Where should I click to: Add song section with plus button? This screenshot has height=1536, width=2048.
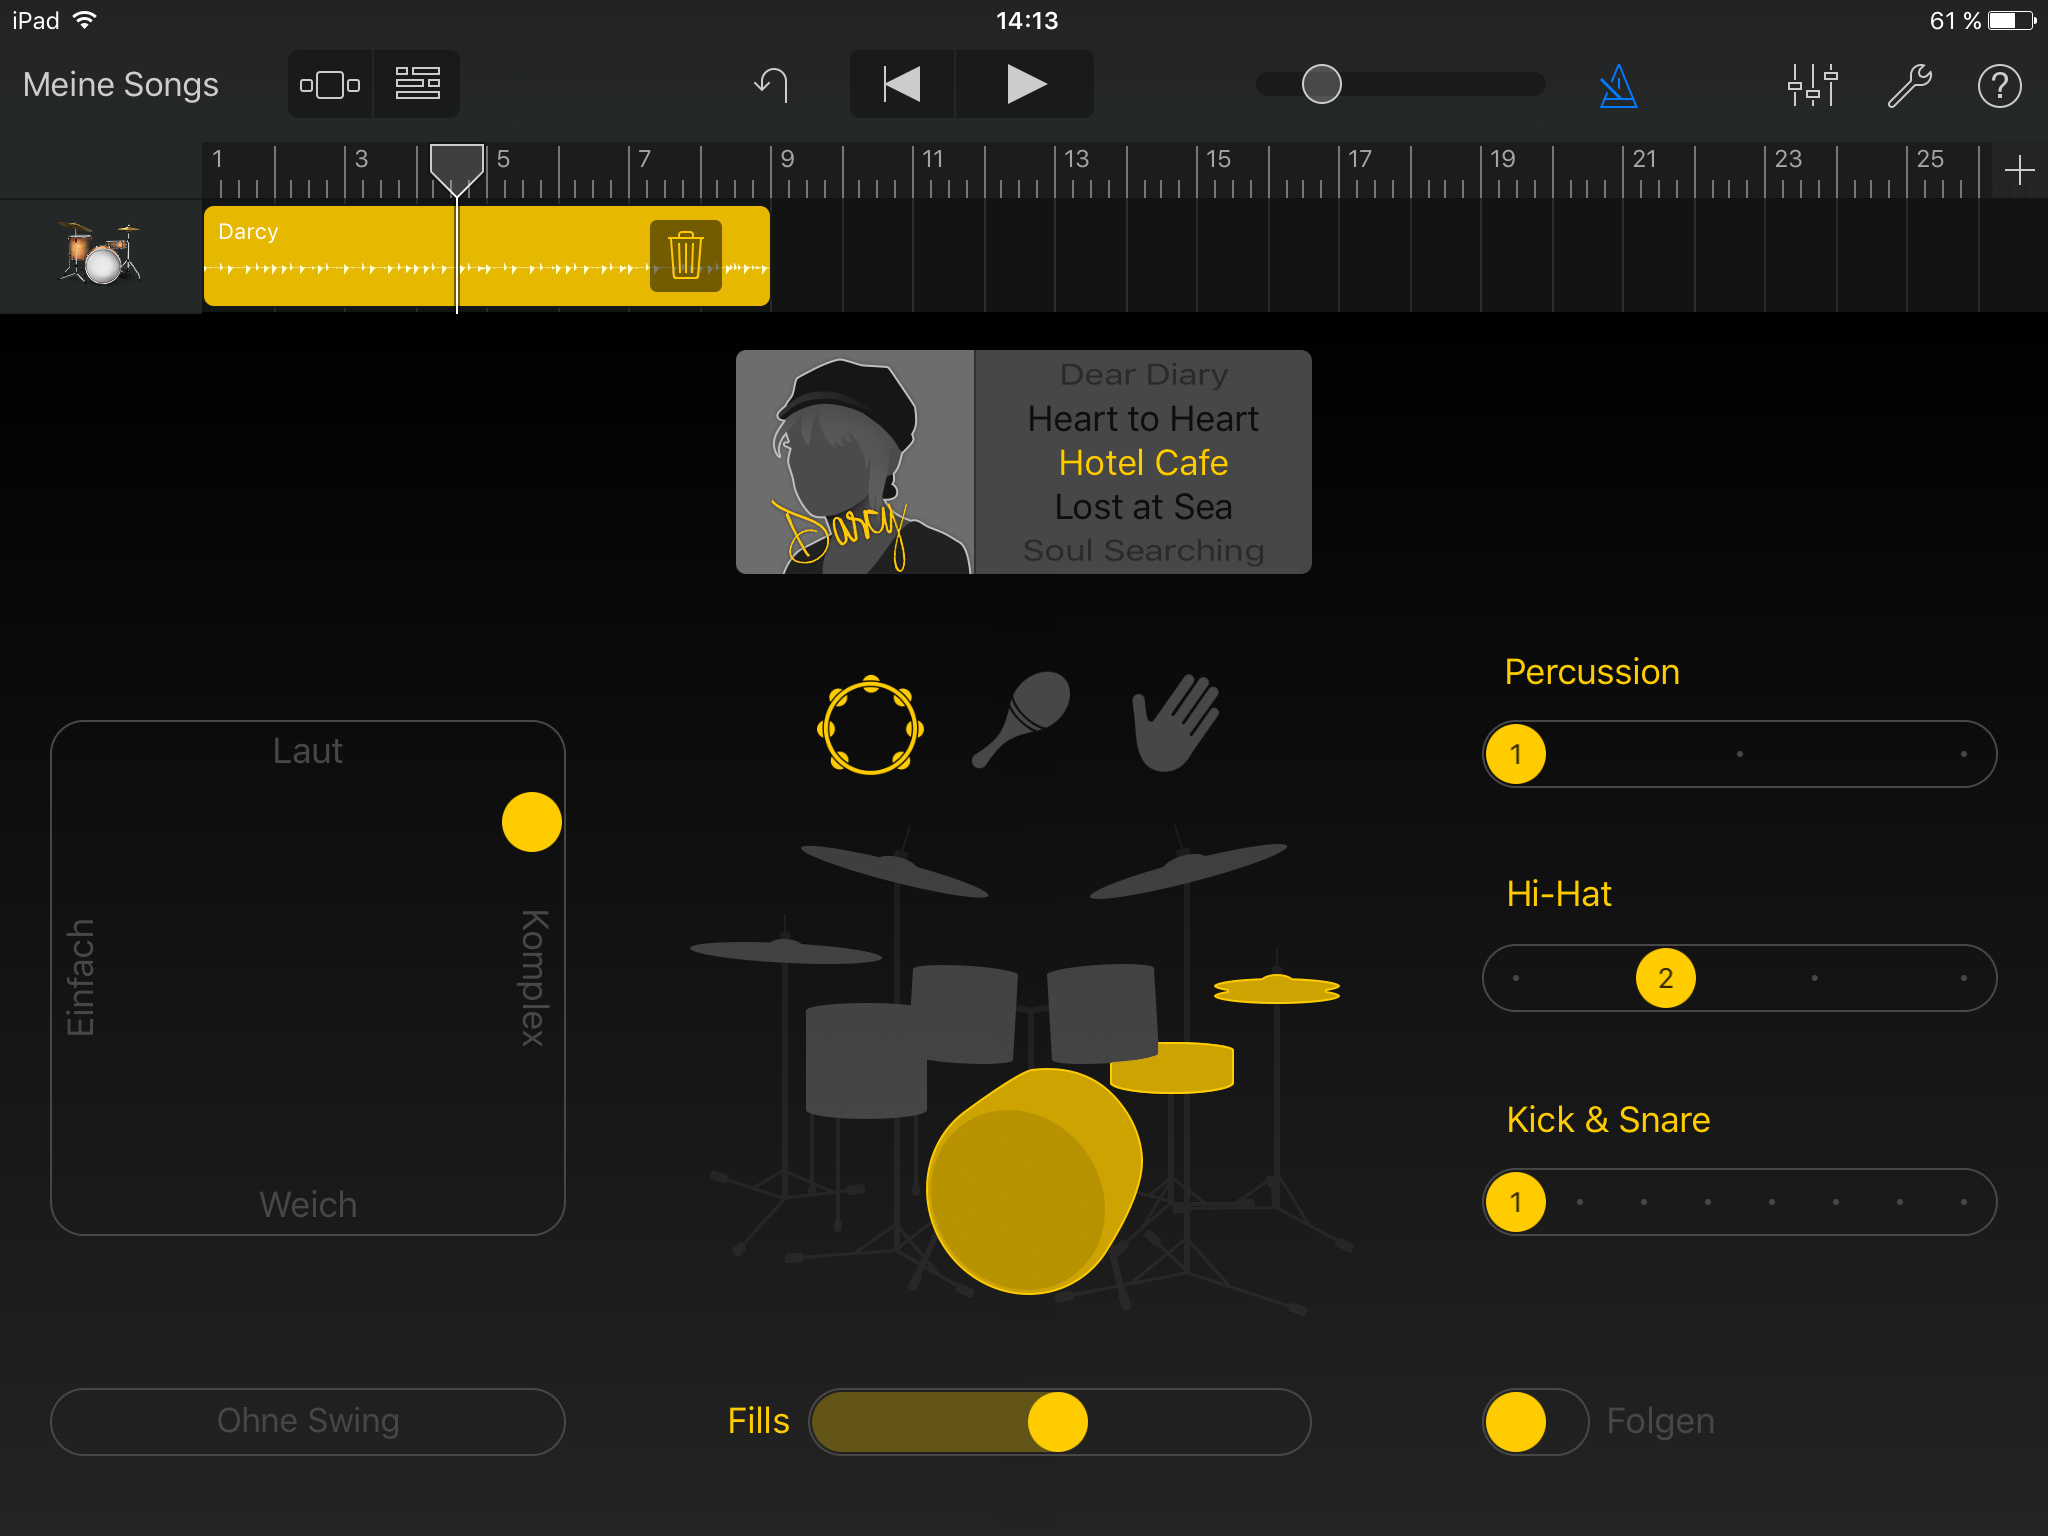(x=2019, y=170)
